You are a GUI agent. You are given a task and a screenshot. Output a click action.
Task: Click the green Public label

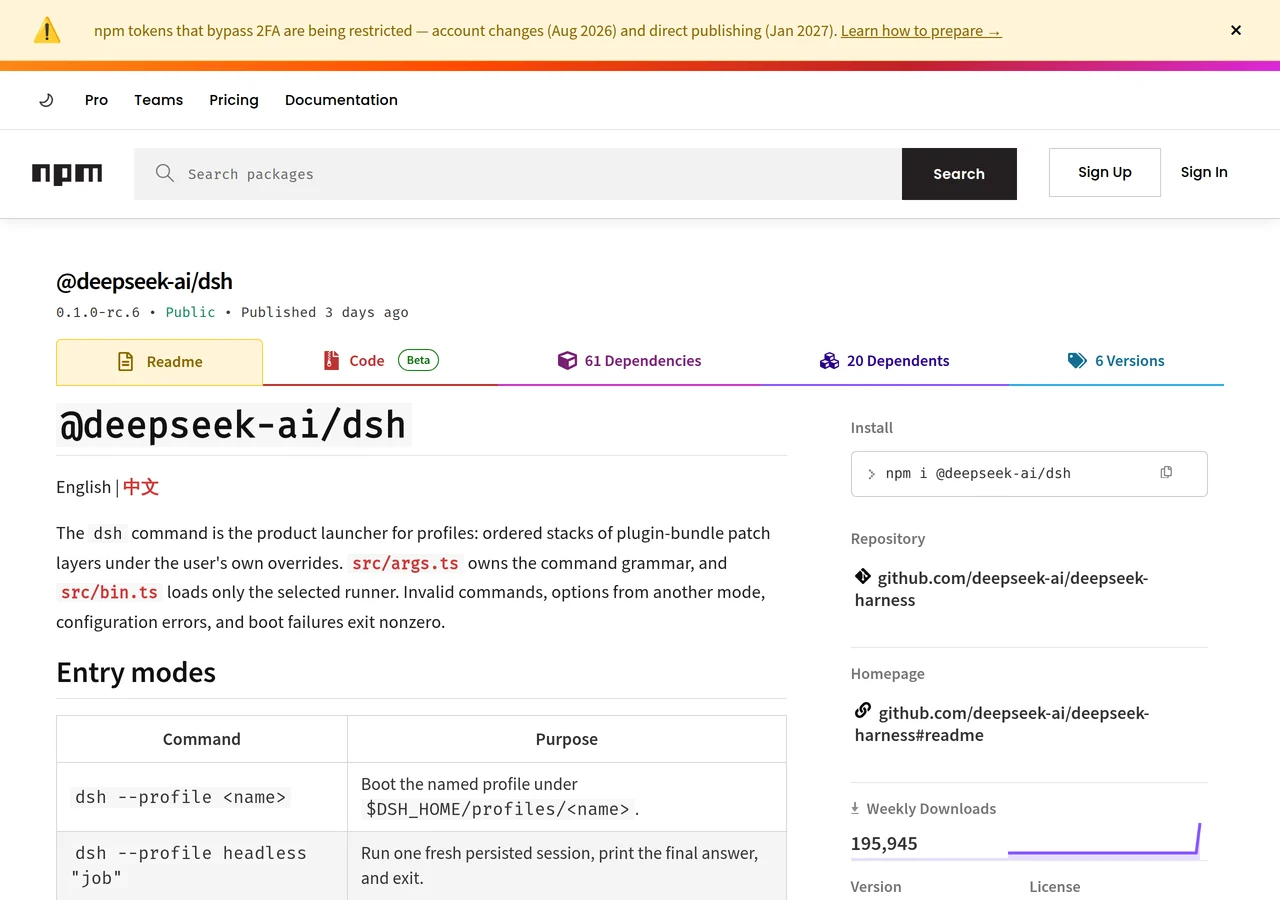[190, 312]
